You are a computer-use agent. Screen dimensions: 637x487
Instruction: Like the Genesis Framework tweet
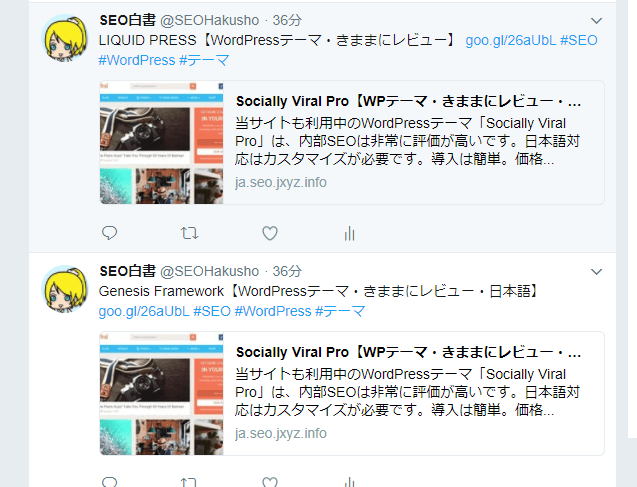(270, 482)
